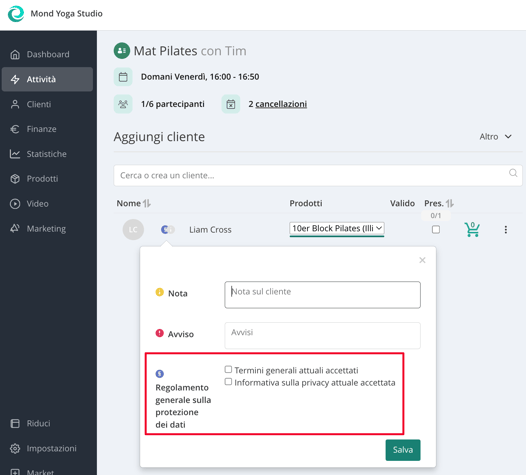This screenshot has height=475, width=526.
Task: Open the 10er Block Pilates product dropdown
Action: pos(336,228)
